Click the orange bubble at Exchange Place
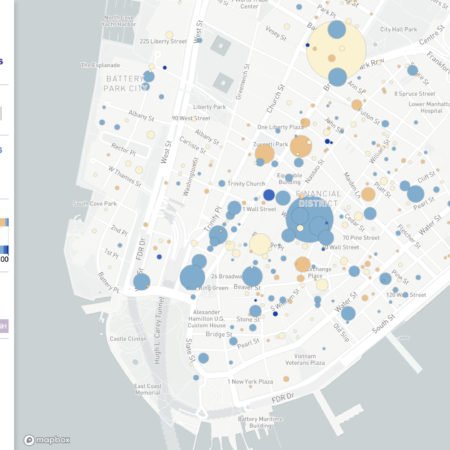Viewport: 450px width, 450px height. [x=303, y=264]
